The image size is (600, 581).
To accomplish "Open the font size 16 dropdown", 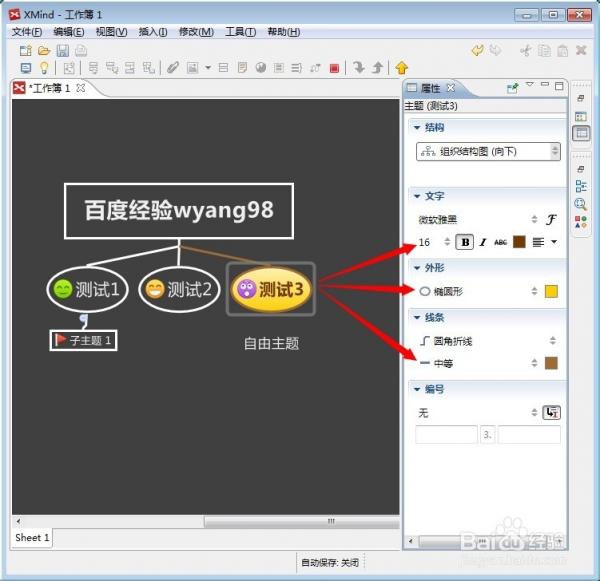I will [434, 242].
